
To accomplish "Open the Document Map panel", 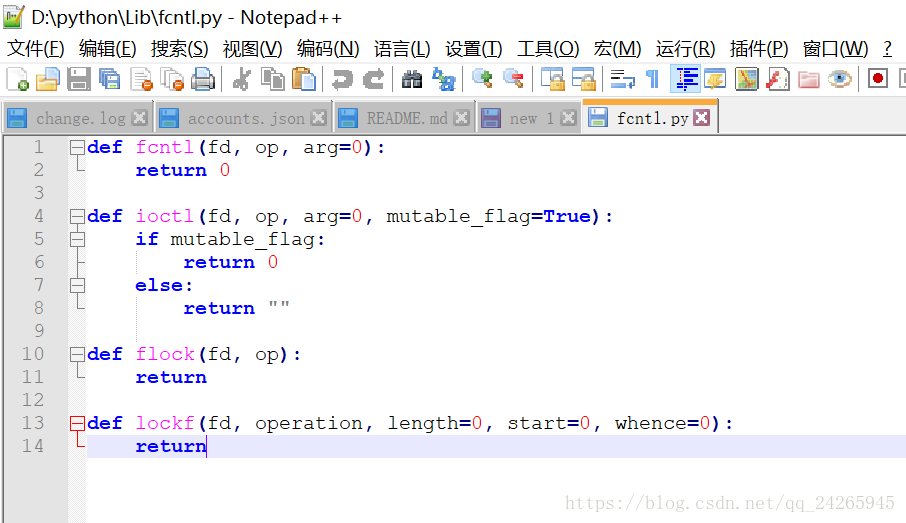I will coord(747,79).
